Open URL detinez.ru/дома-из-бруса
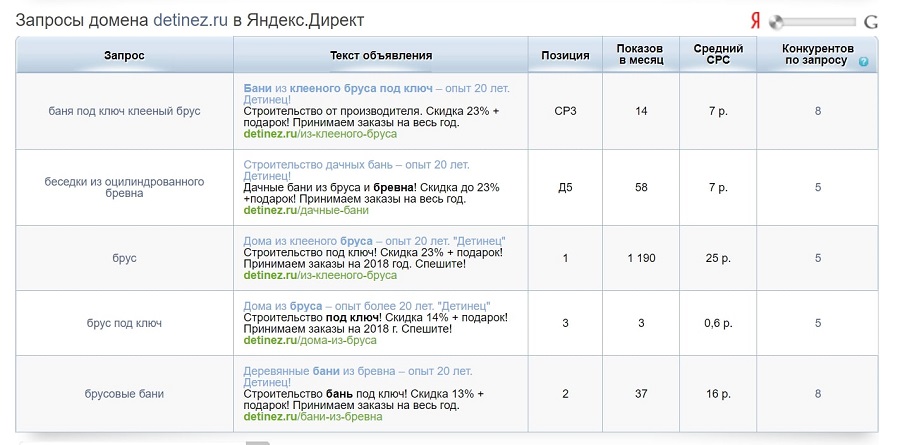Screen dimensions: 900x445 [310, 340]
